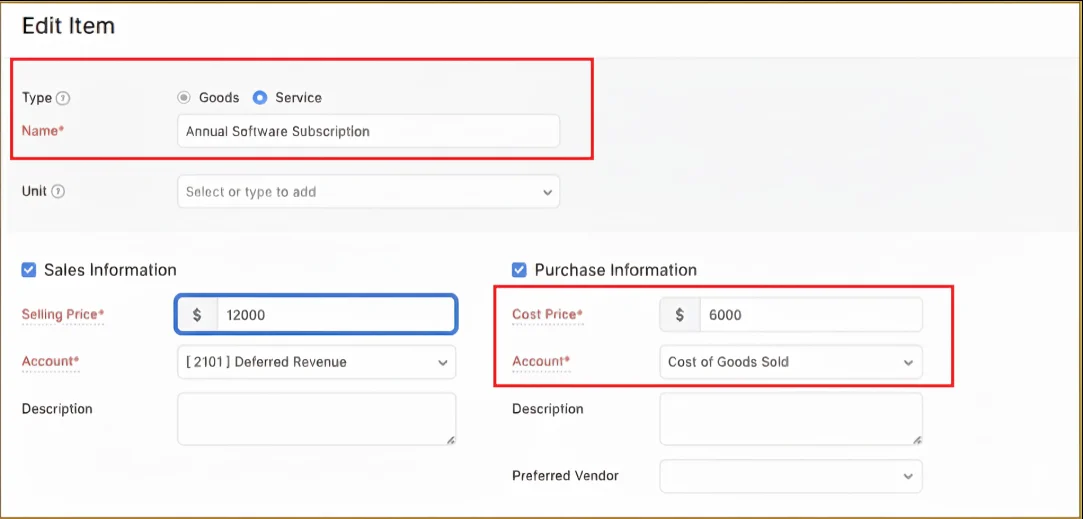The height and width of the screenshot is (519, 1083).
Task: Open the Preferred Vendor dropdown
Action: pyautogui.click(x=790, y=476)
